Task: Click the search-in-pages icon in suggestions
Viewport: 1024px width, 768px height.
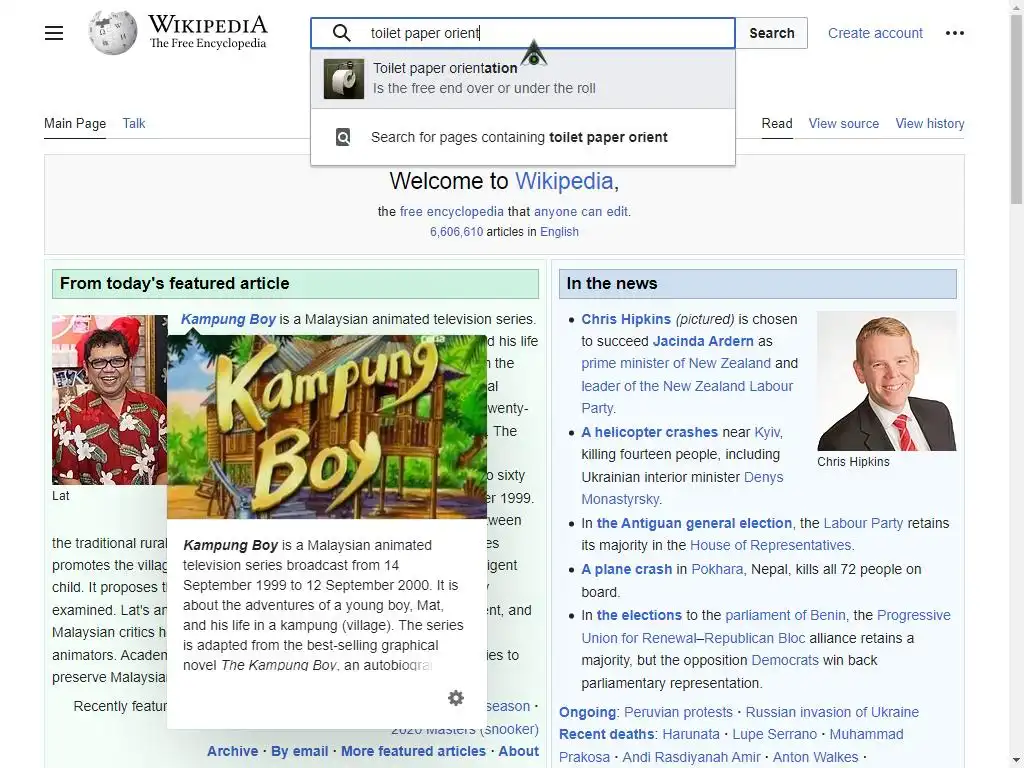Action: pos(343,137)
